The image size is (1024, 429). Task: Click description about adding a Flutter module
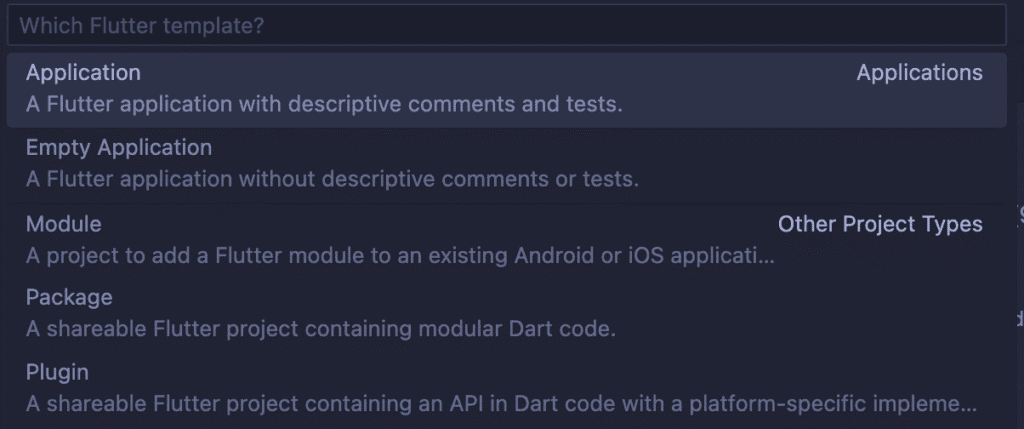tap(400, 256)
